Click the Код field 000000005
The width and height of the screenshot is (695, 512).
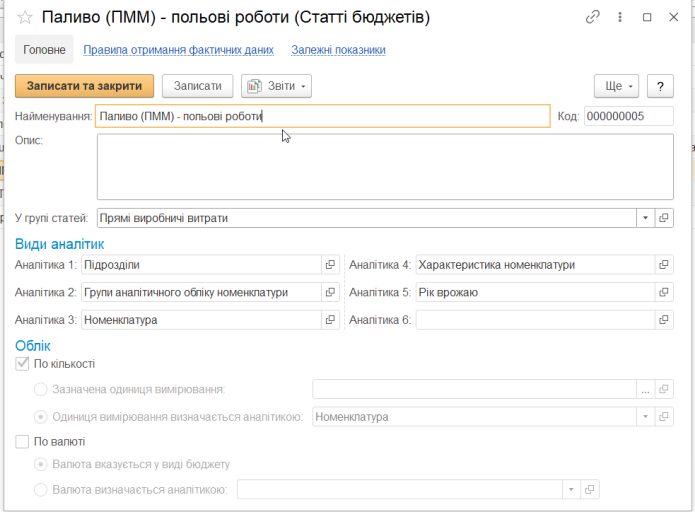pos(629,116)
